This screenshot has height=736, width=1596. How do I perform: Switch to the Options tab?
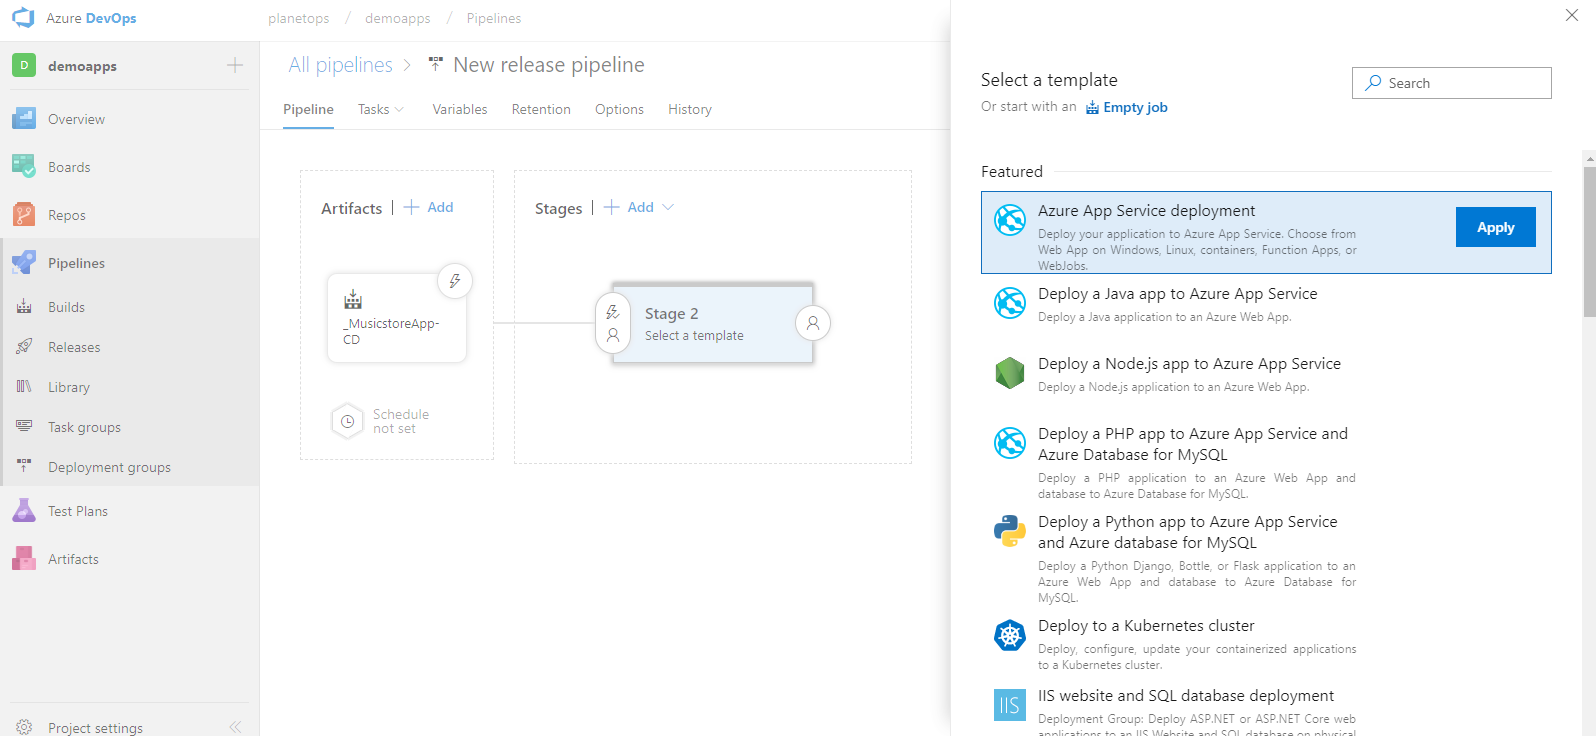[x=619, y=110]
